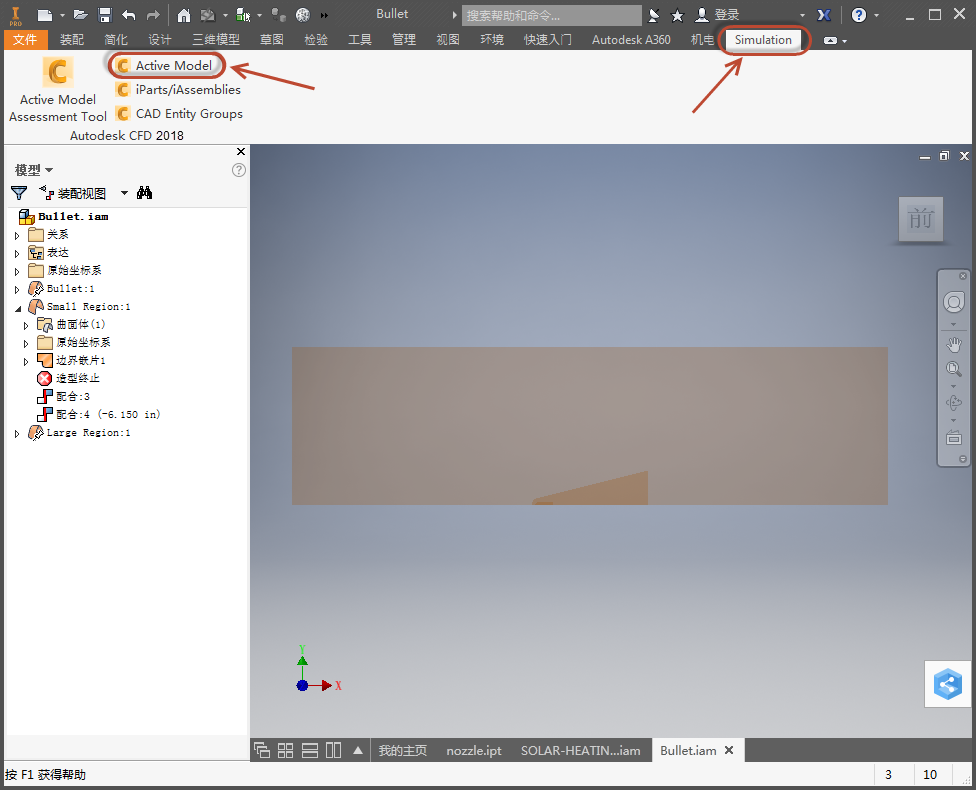Select the 造型终止 marker
The height and width of the screenshot is (790, 976).
[x=68, y=379]
